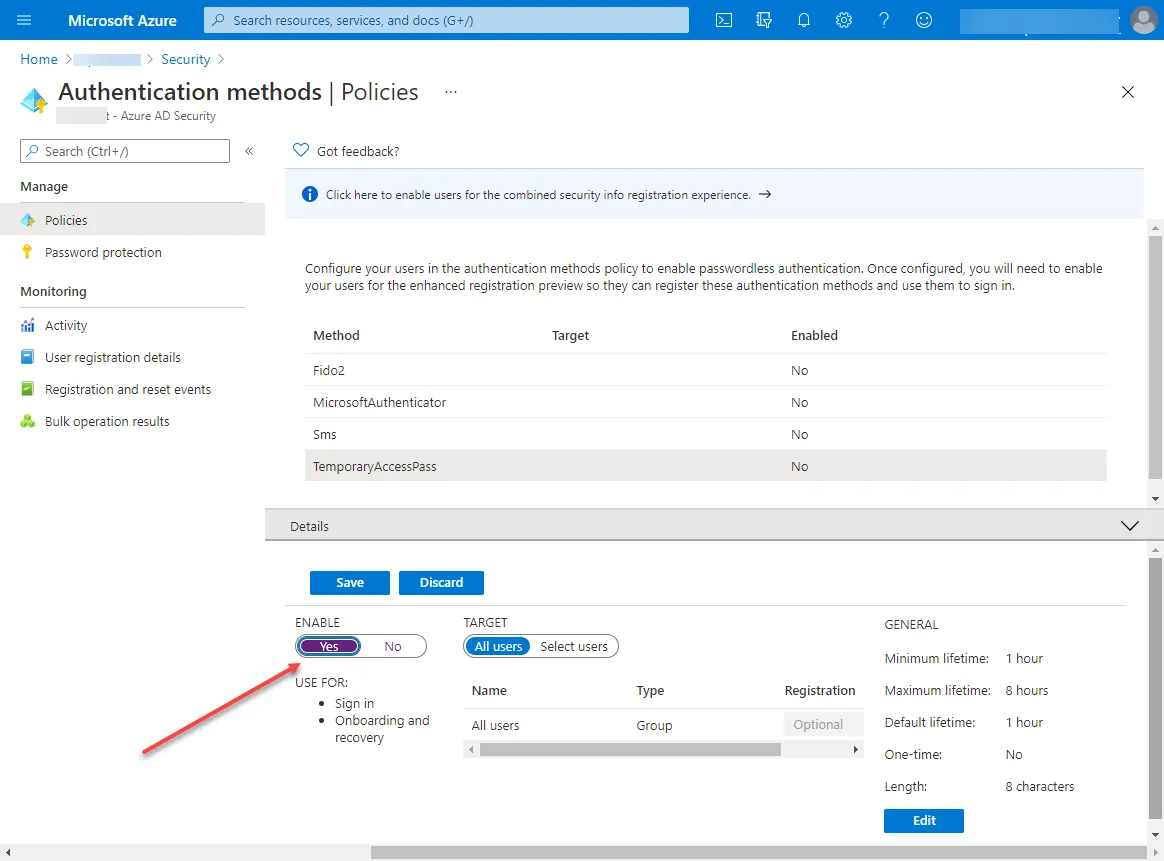Select the MicrosoftAuthenticator method row
The width and height of the screenshot is (1164, 861).
coord(705,402)
